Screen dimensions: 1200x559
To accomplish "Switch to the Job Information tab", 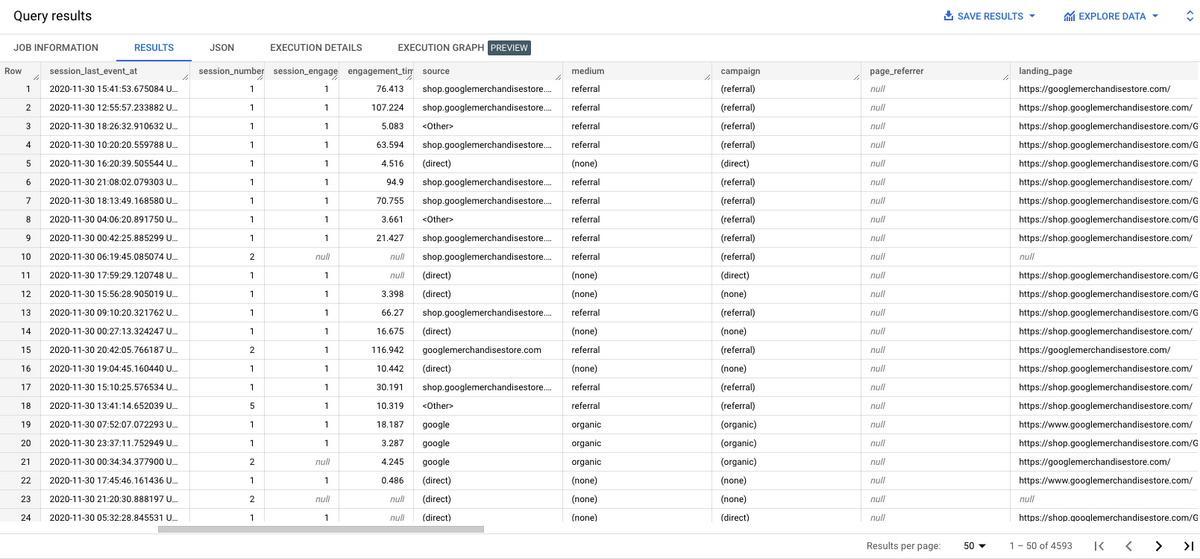I will click(56, 47).
